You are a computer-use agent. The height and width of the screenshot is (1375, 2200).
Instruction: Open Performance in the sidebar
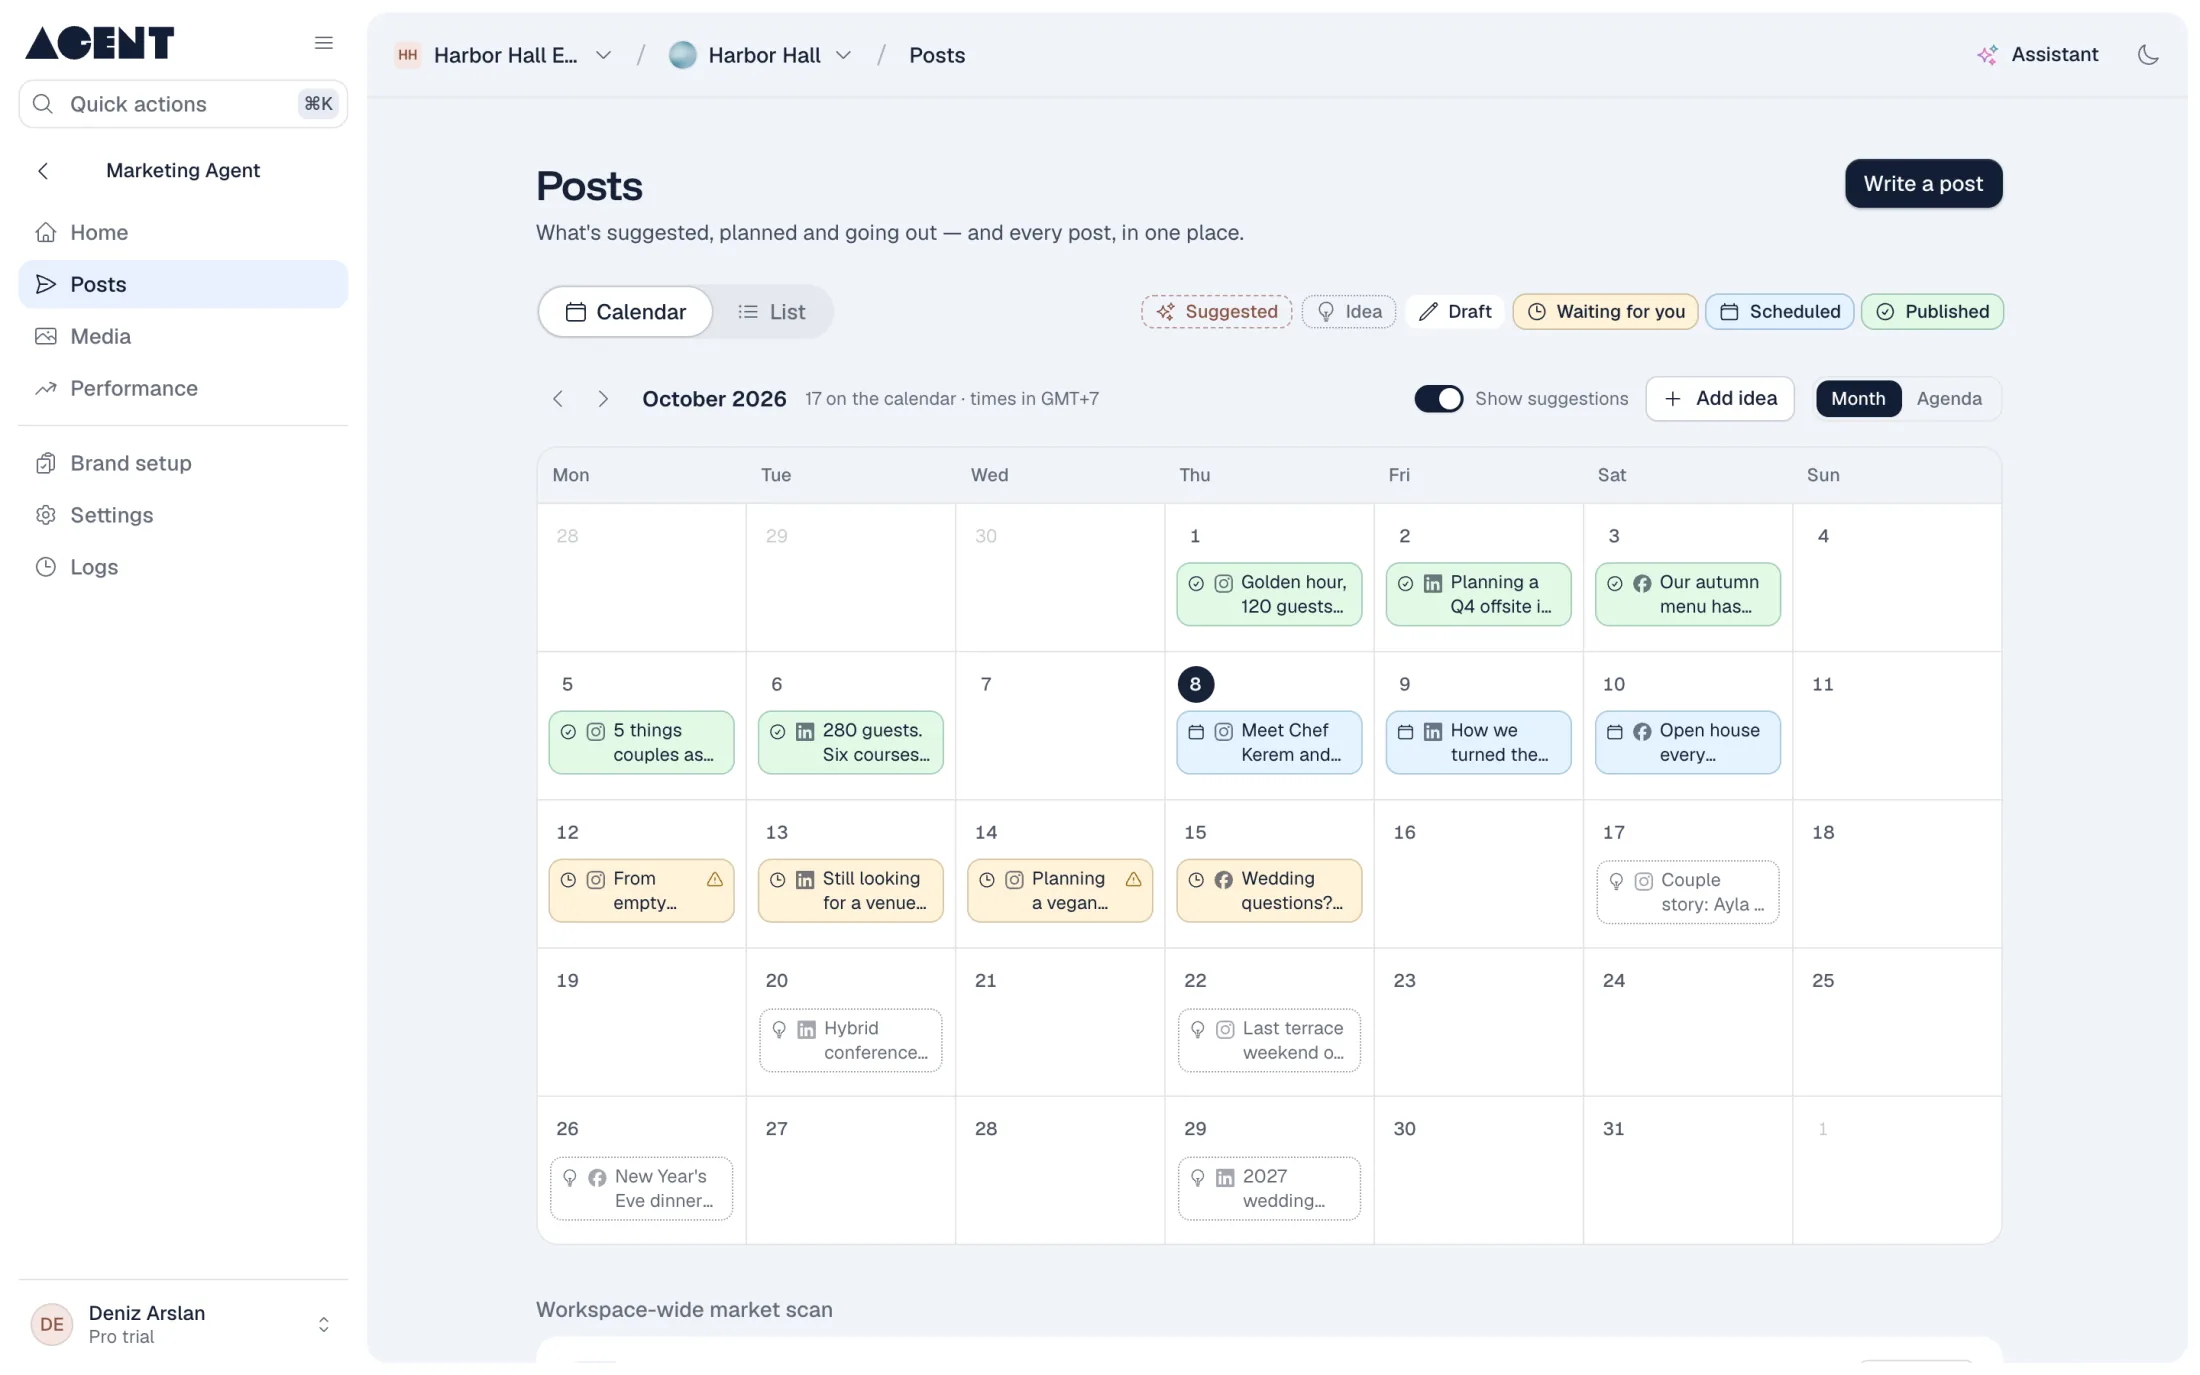tap(183, 388)
